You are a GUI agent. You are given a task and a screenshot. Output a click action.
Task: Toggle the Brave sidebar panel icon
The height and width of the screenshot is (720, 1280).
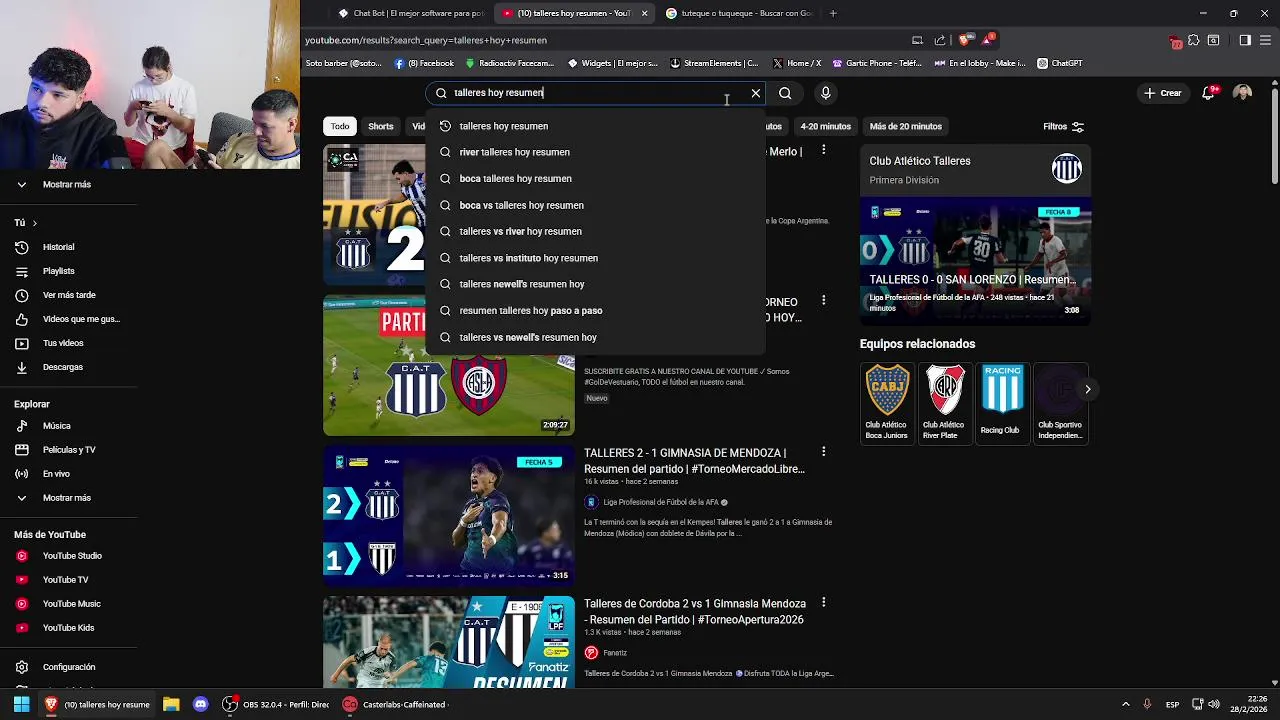coord(1245,40)
